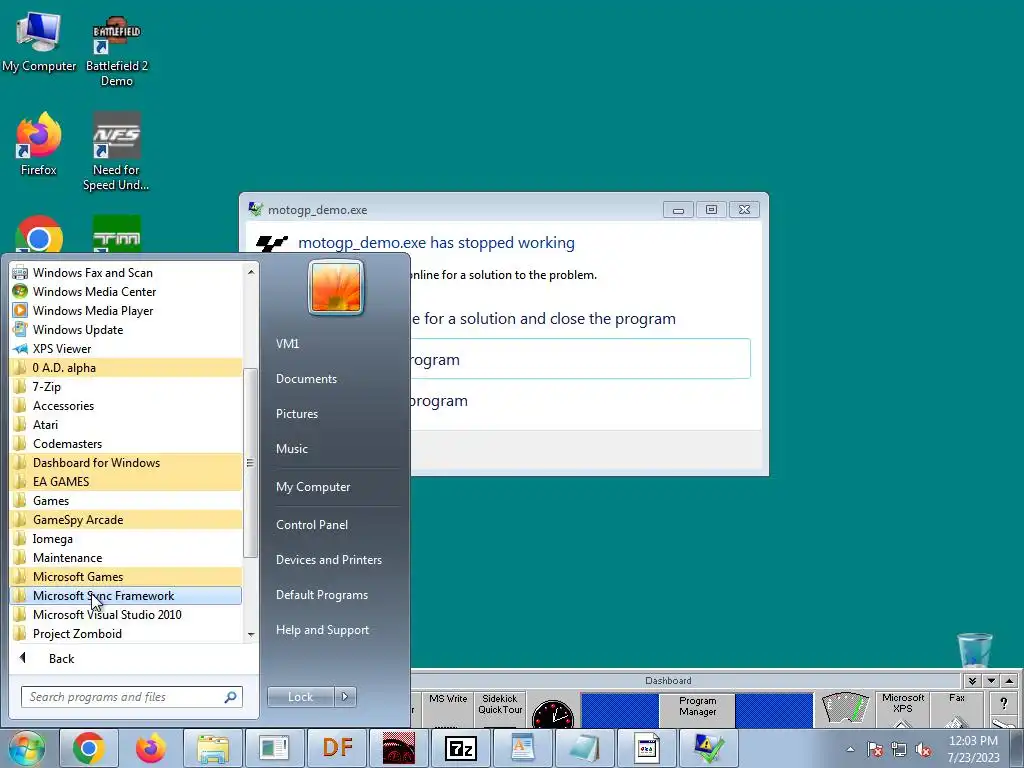1024x768 pixels.
Task: Click the Dashboard analog clock
Action: pos(552,714)
